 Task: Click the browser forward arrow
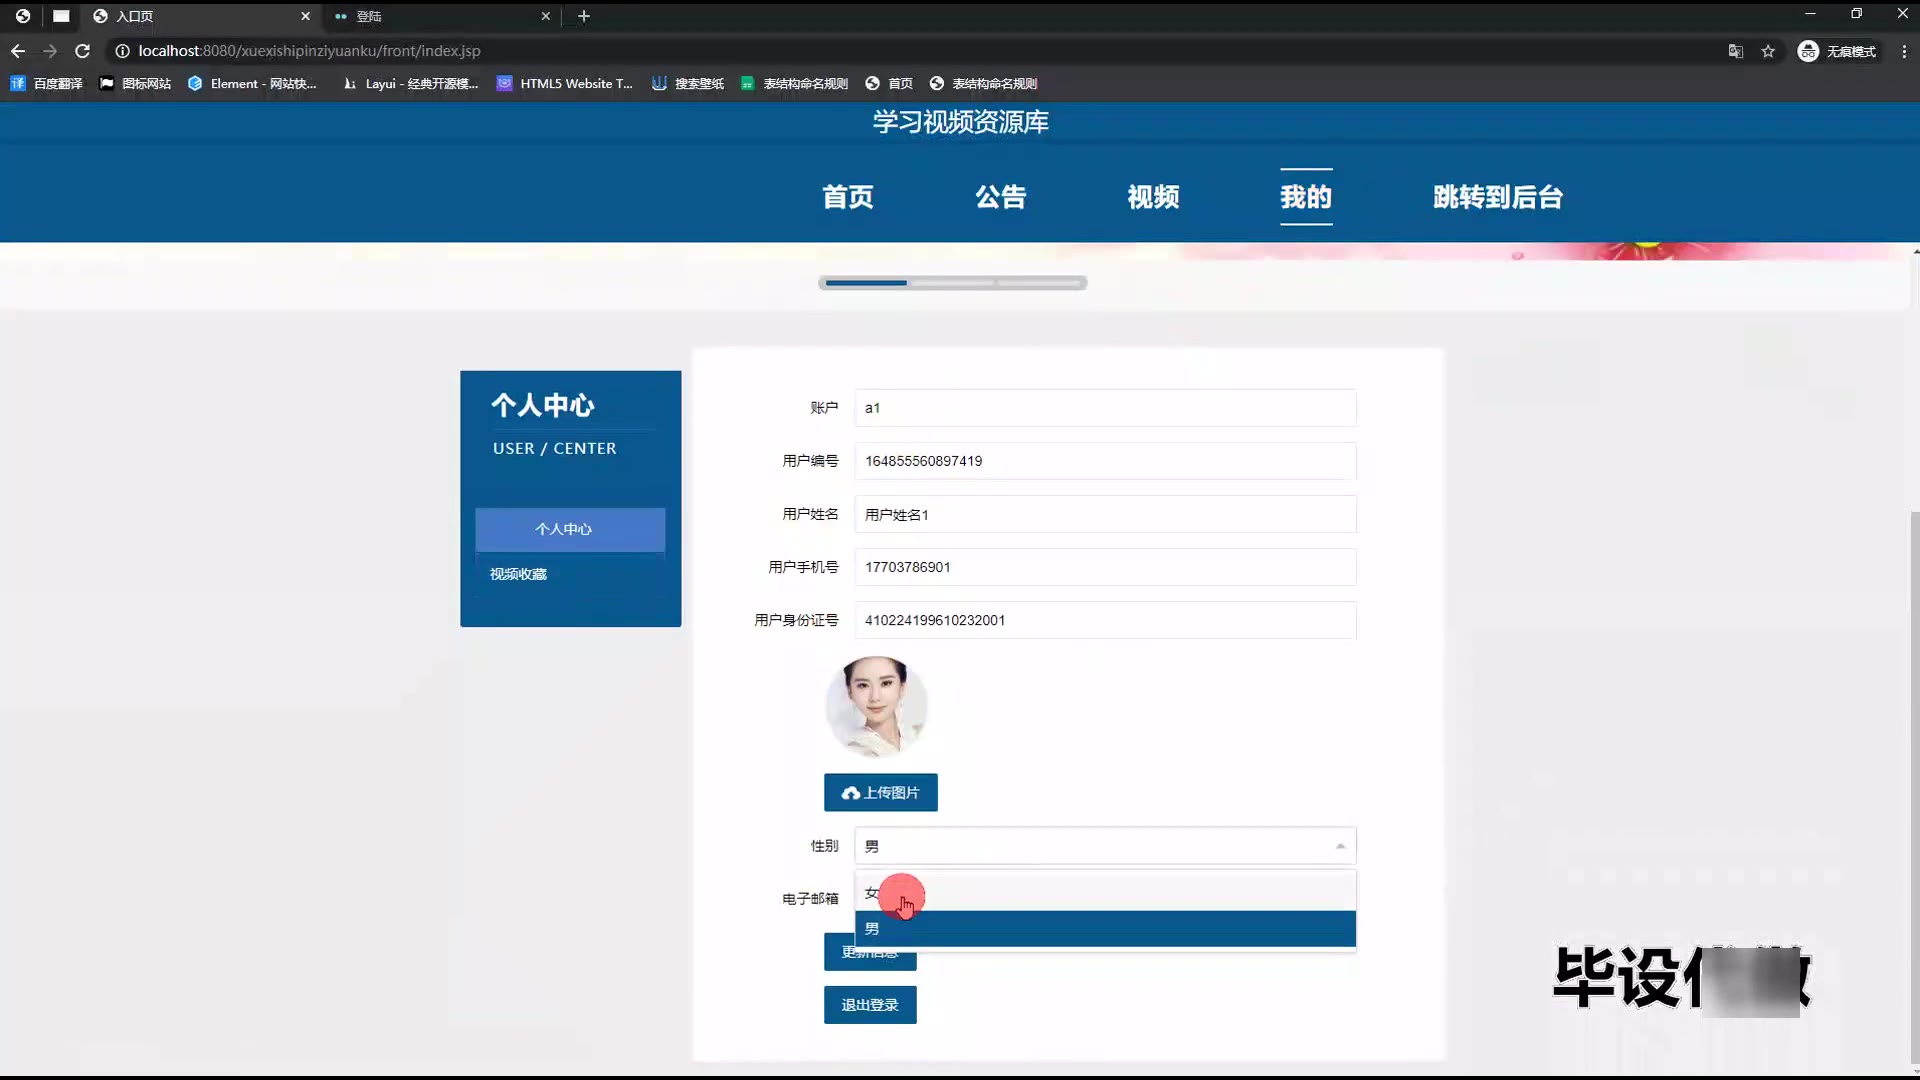click(x=50, y=51)
